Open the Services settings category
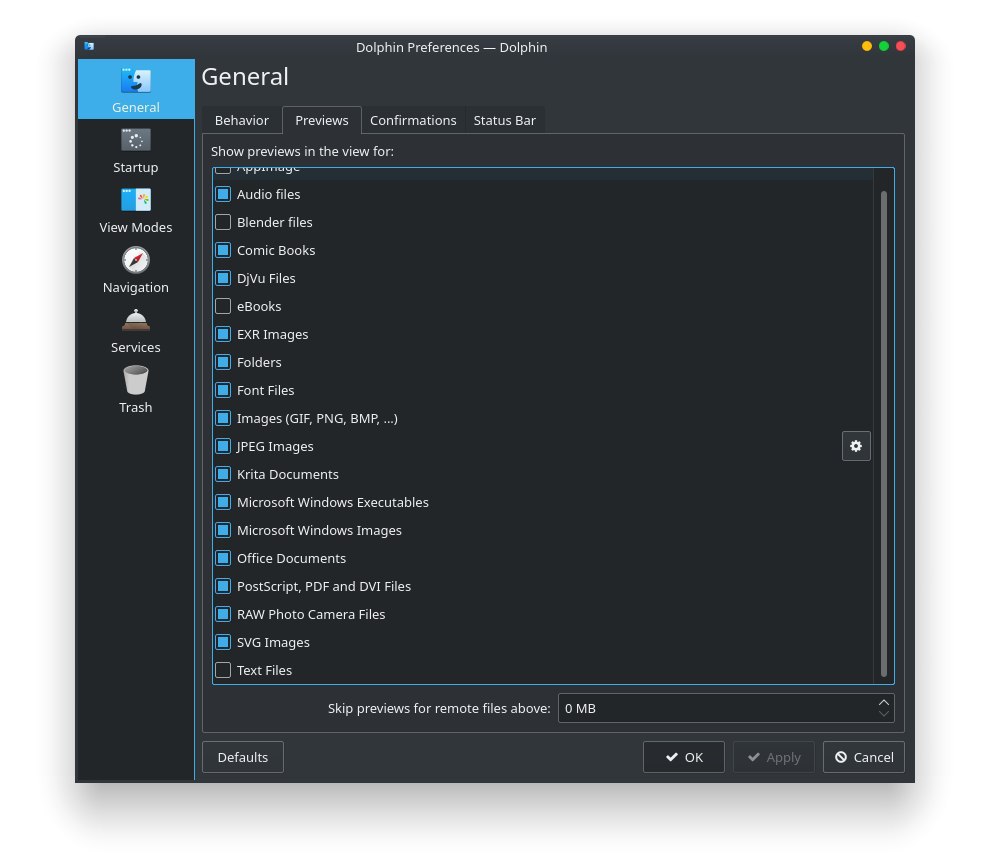This screenshot has height=868, width=990. 135,330
